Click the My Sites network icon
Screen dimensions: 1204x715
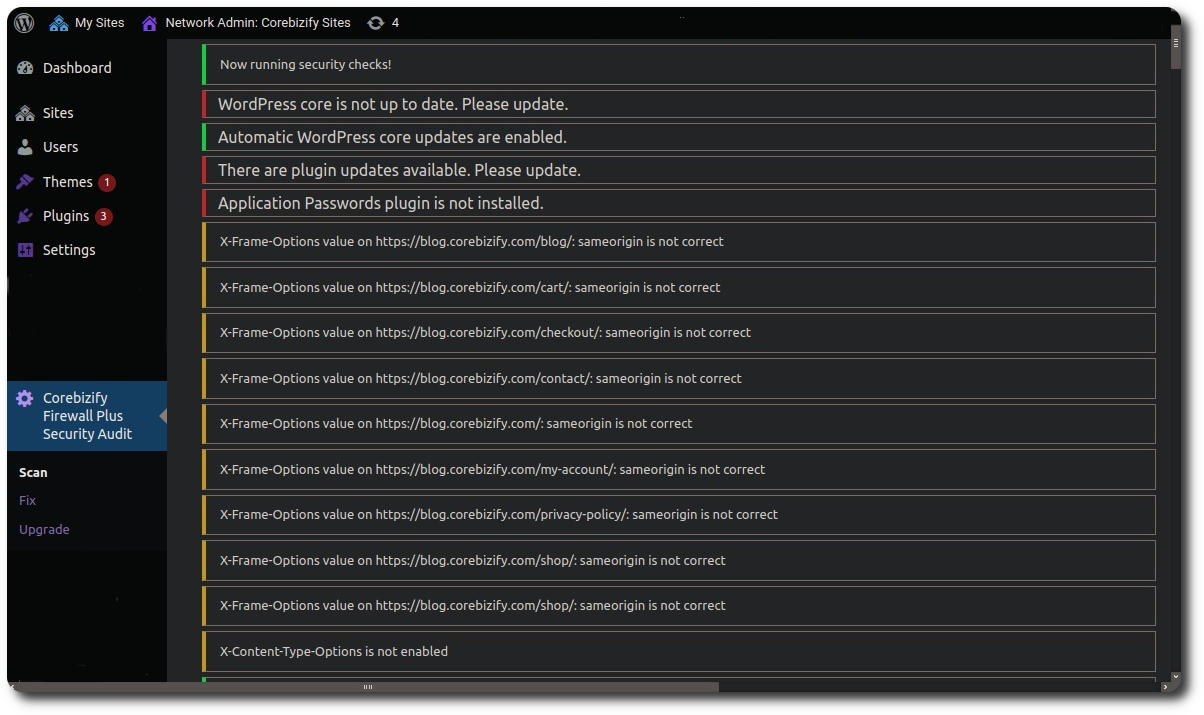59,22
